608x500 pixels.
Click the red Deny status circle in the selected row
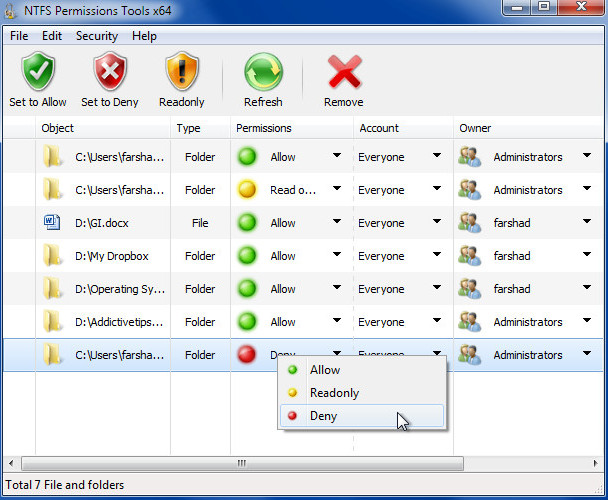(x=247, y=354)
